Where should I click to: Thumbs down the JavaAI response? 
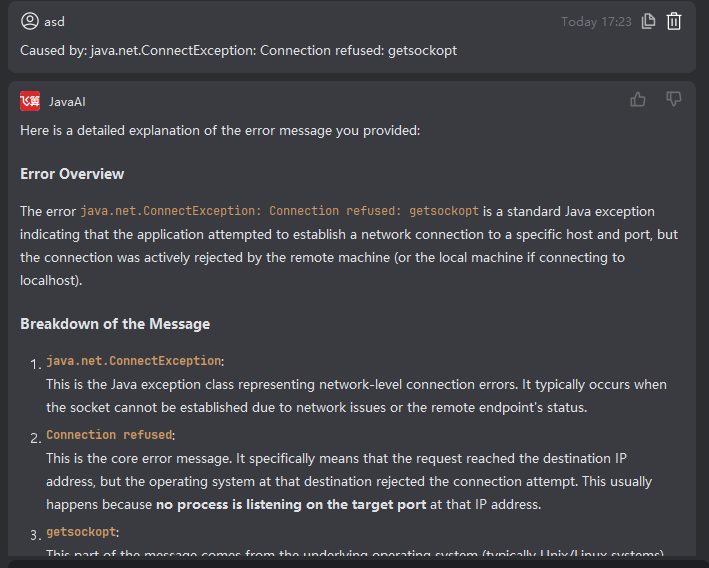674,99
